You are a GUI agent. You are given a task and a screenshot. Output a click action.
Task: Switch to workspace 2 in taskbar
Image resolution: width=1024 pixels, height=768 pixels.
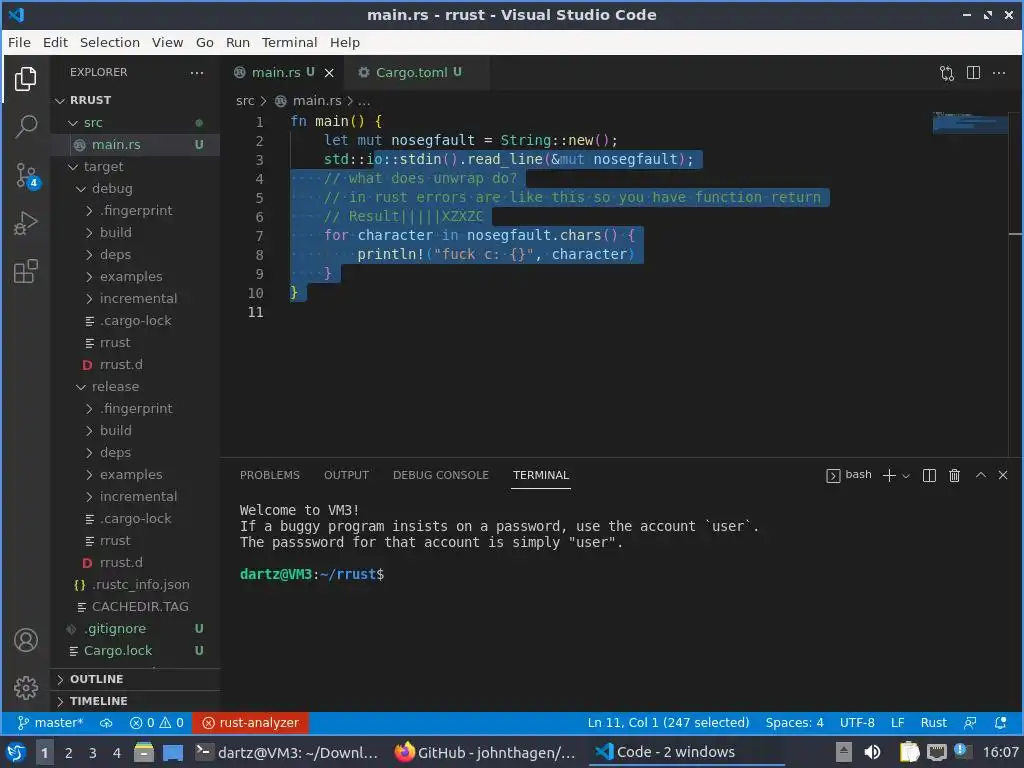(69, 753)
